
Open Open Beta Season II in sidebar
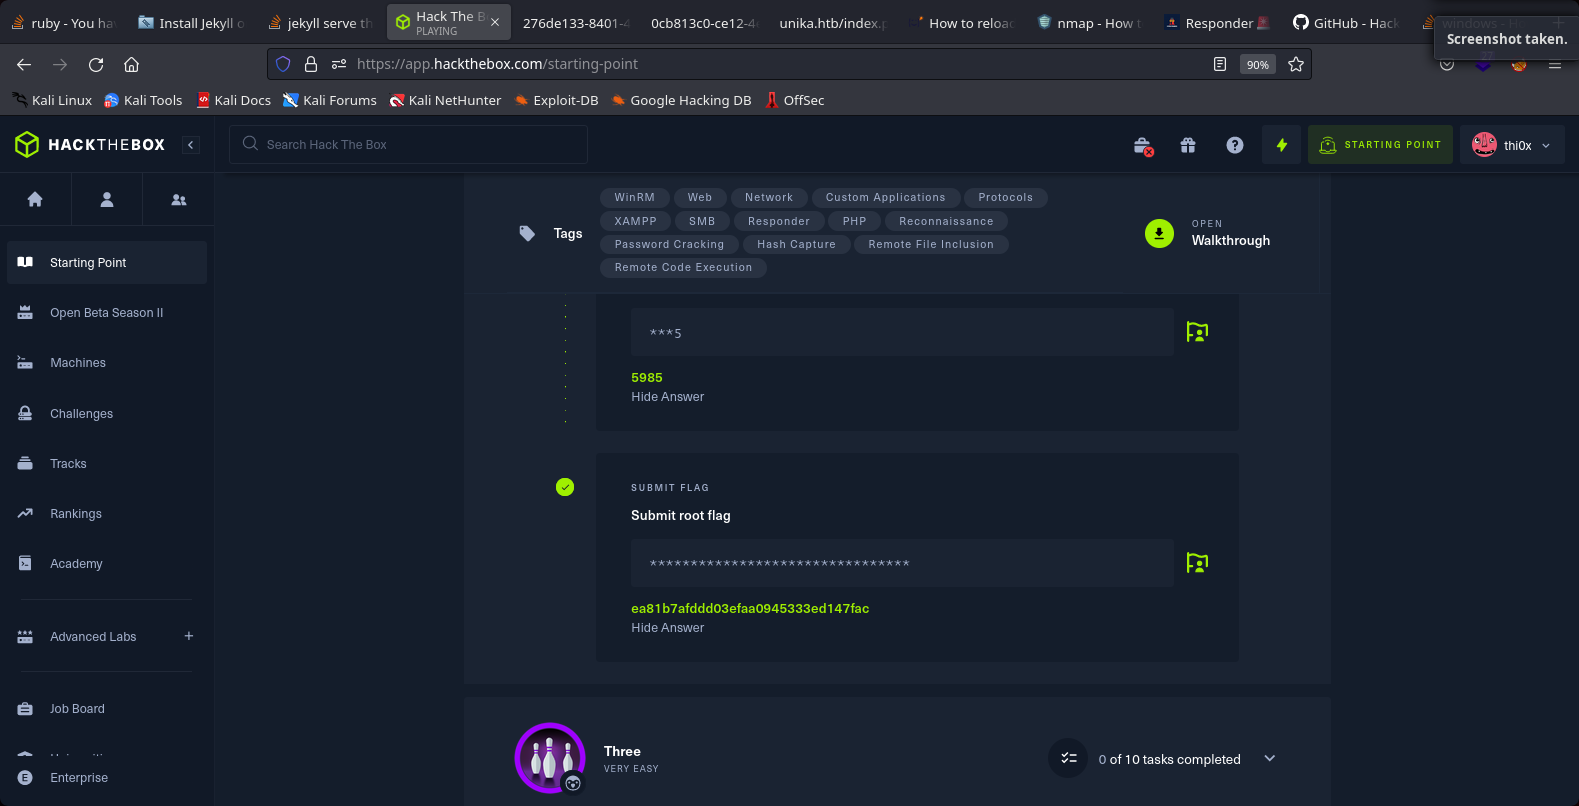tap(107, 313)
